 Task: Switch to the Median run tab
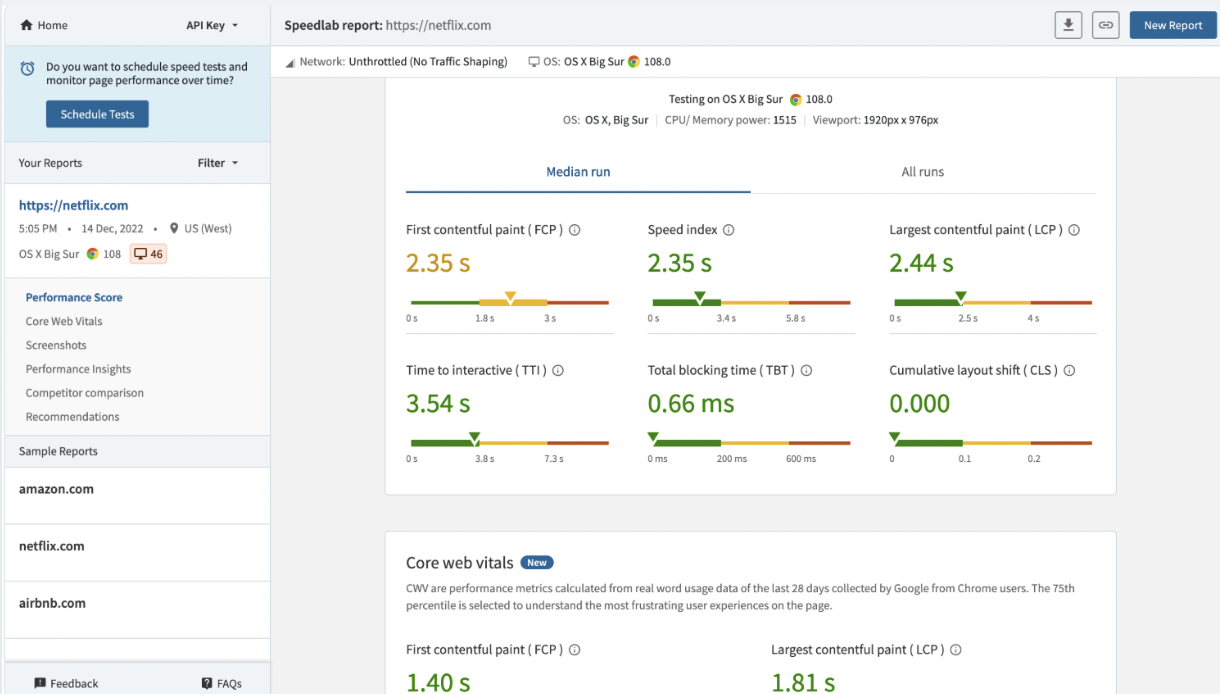click(578, 172)
